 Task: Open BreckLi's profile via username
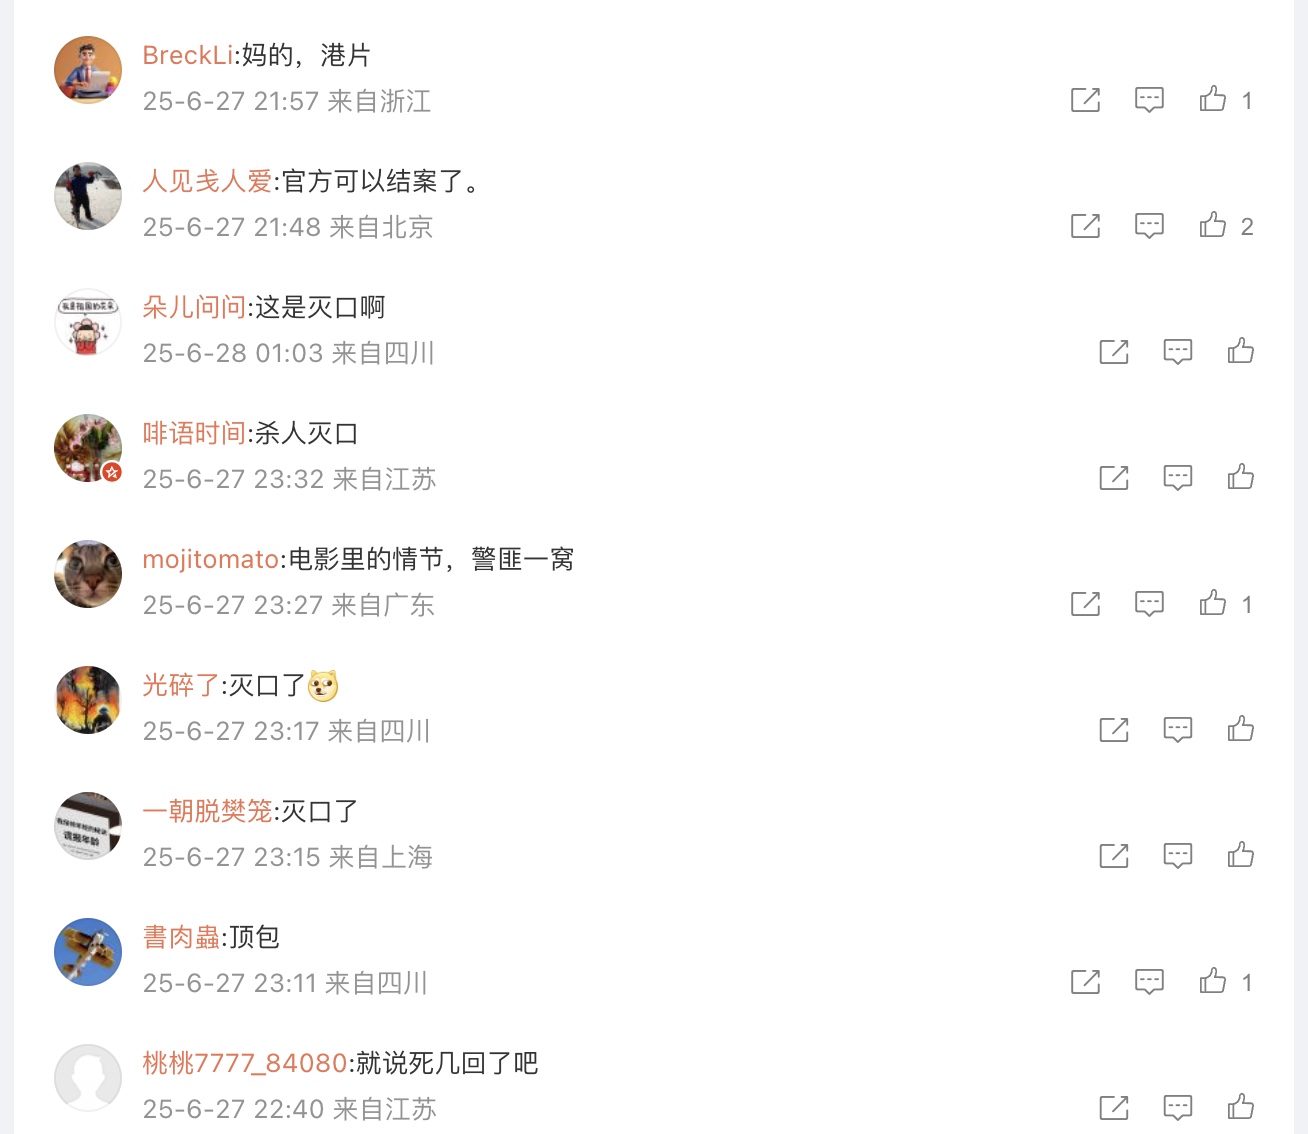(x=188, y=55)
